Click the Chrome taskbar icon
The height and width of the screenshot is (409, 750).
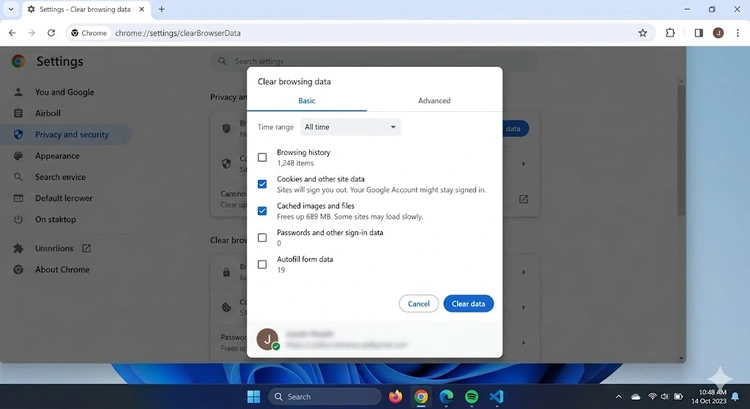tap(421, 397)
